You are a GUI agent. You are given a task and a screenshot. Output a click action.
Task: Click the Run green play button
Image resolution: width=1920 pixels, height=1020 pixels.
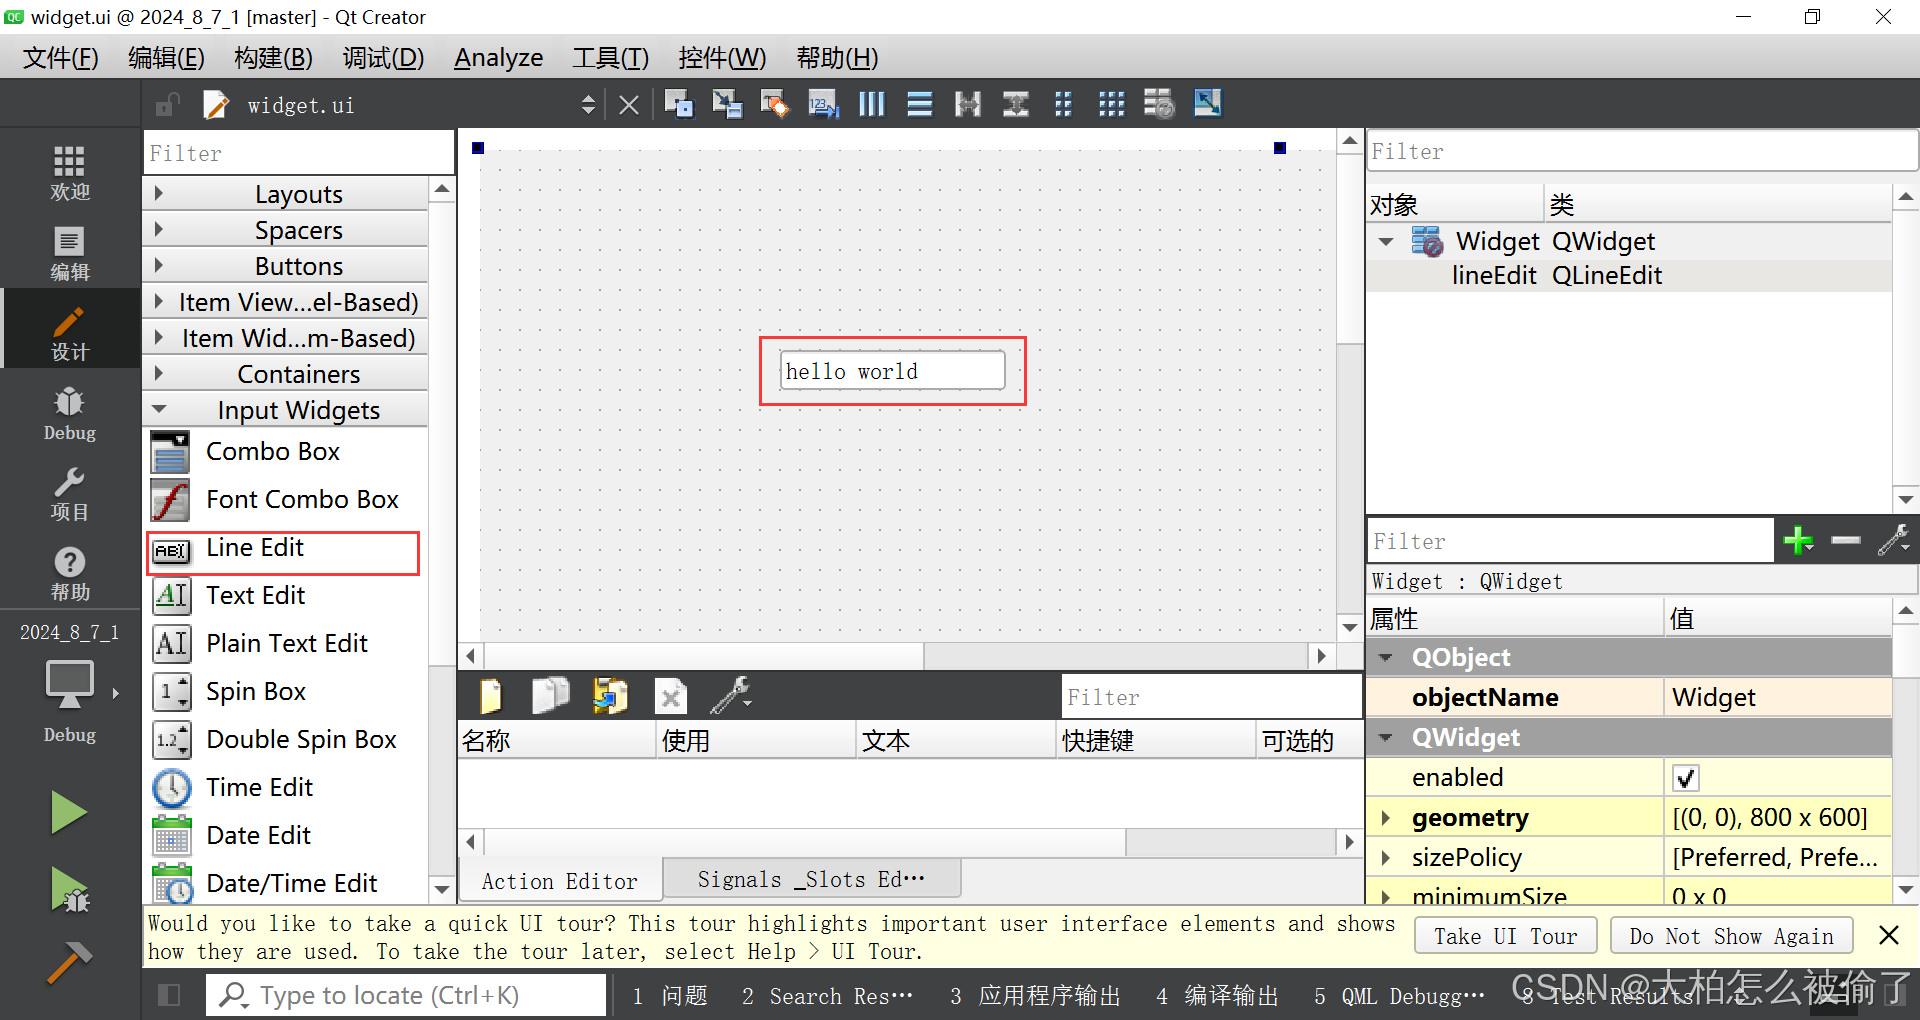69,812
